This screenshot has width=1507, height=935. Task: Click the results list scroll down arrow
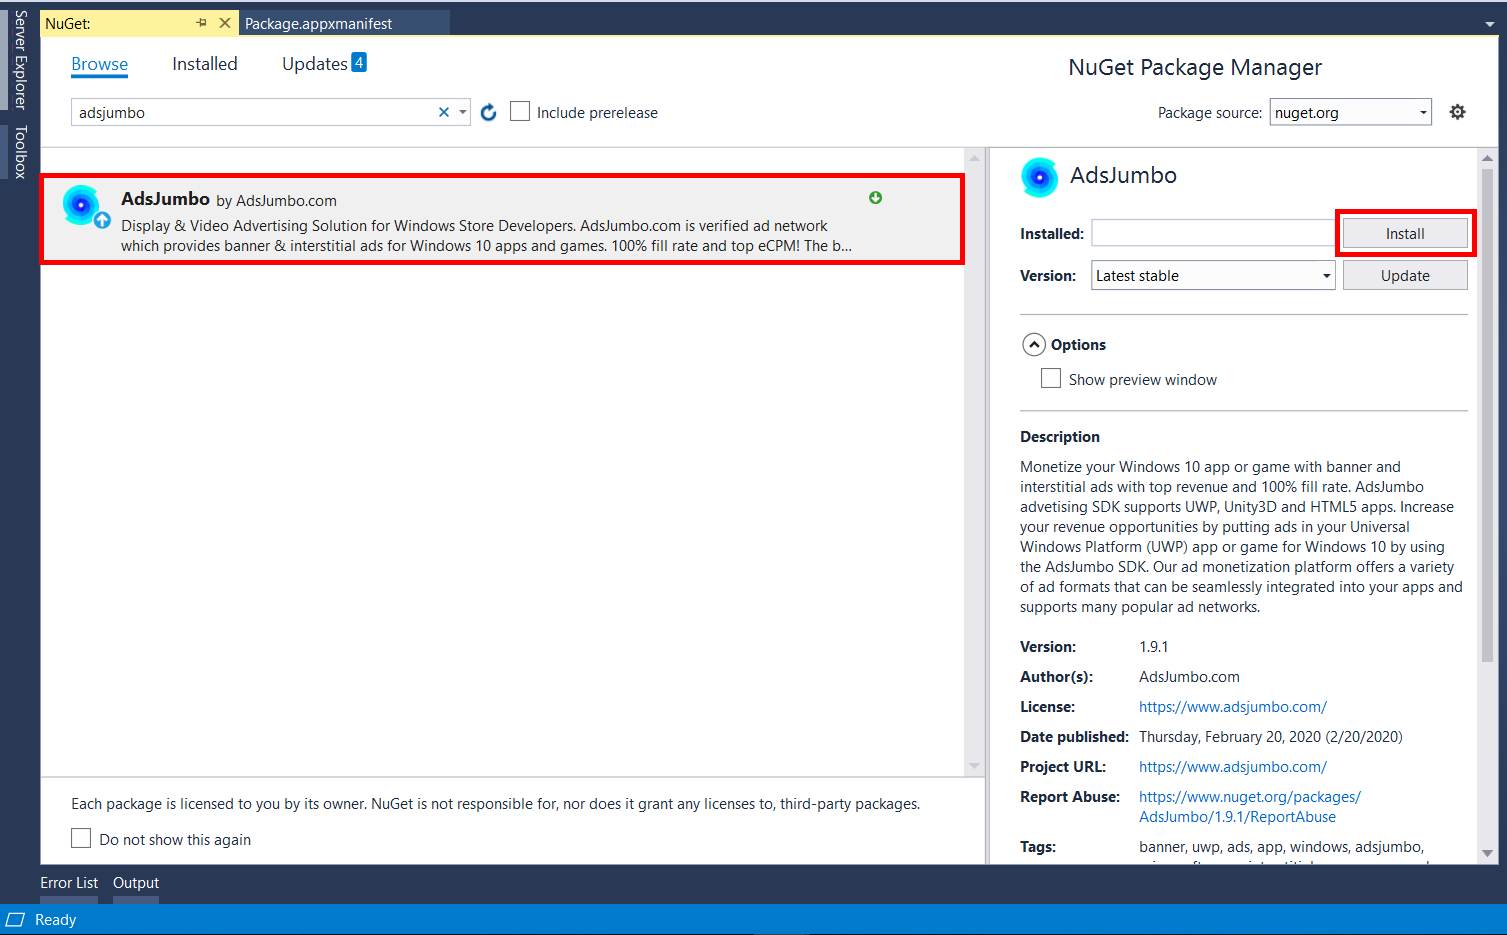tap(974, 767)
